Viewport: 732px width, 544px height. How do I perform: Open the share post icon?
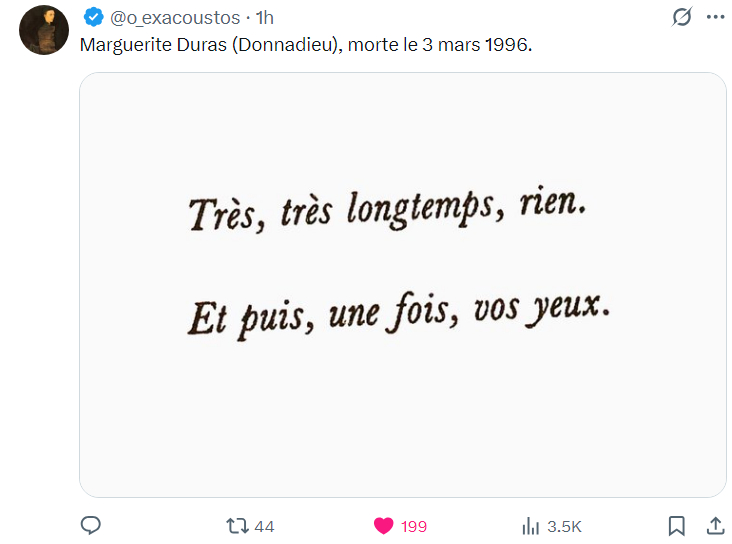(715, 526)
